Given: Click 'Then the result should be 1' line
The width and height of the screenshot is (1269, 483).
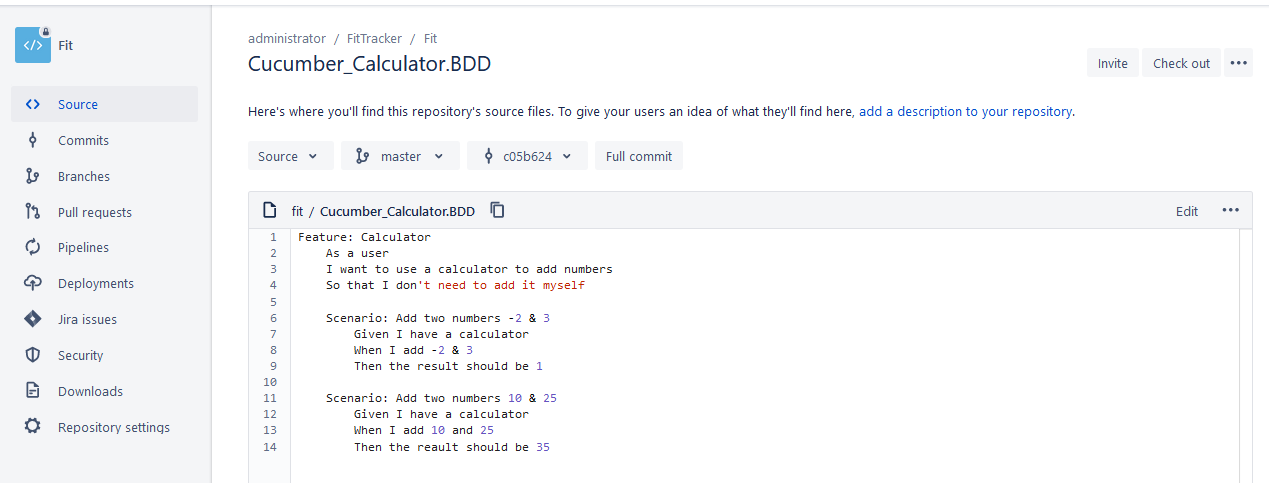Looking at the screenshot, I should [448, 366].
